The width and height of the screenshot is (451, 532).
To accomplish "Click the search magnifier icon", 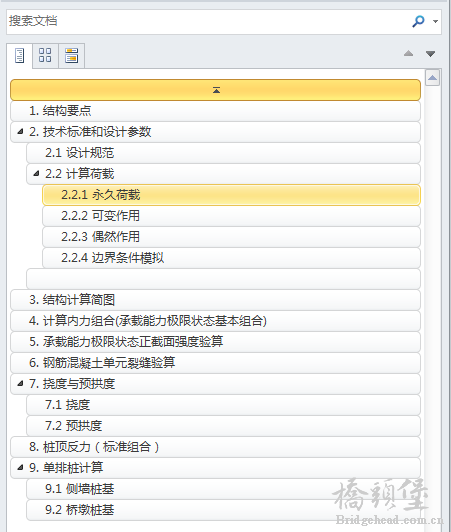I will [x=418, y=21].
